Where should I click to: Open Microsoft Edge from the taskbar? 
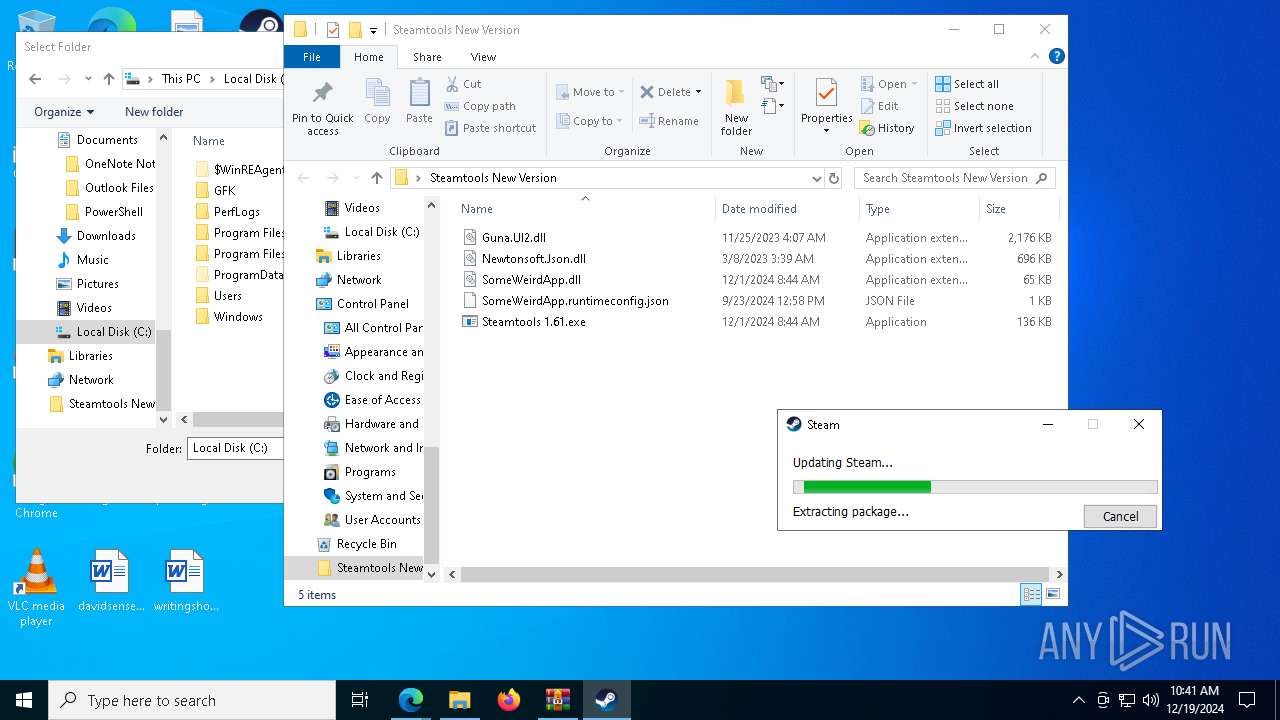point(411,700)
